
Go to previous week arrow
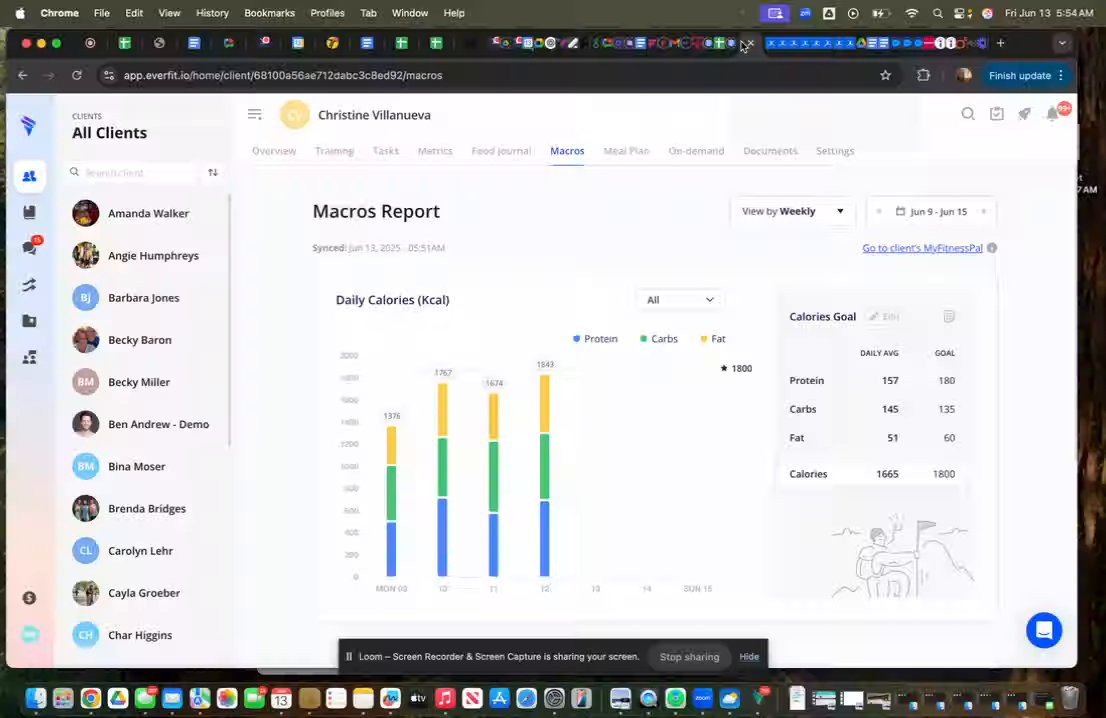click(879, 212)
